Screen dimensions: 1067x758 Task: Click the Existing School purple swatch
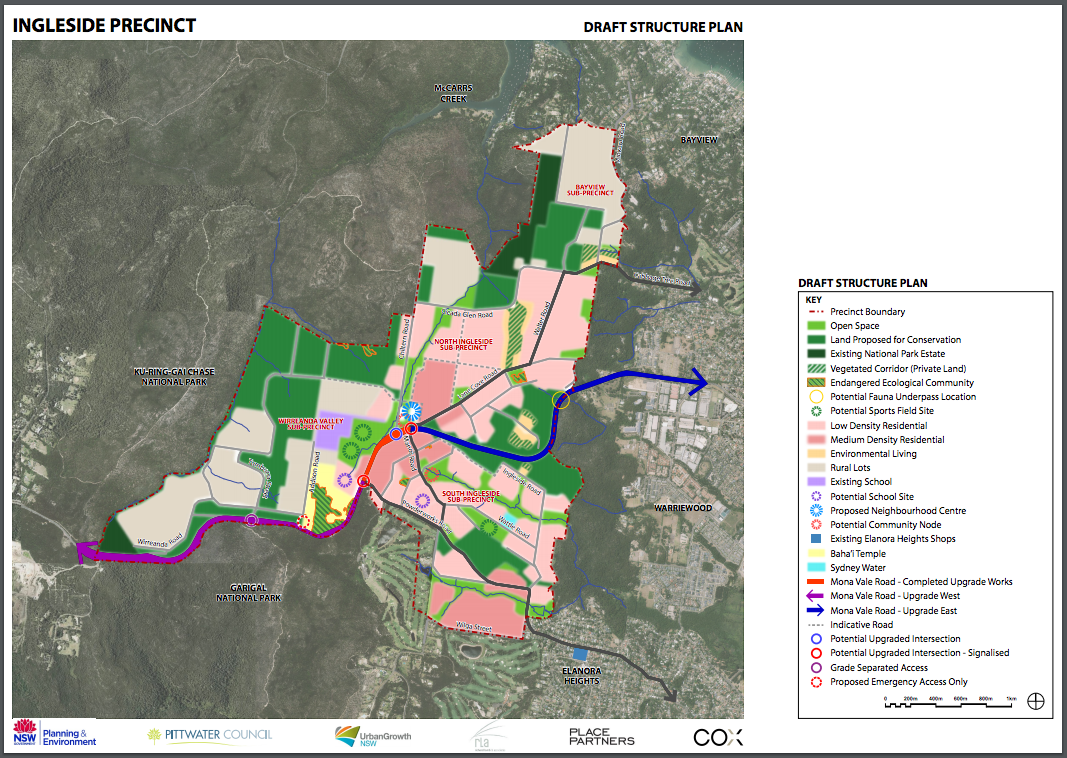click(x=816, y=482)
